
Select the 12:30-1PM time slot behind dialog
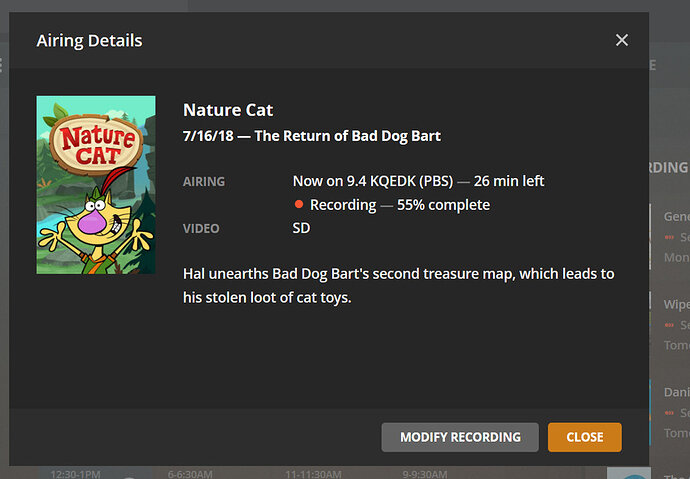coord(76,473)
